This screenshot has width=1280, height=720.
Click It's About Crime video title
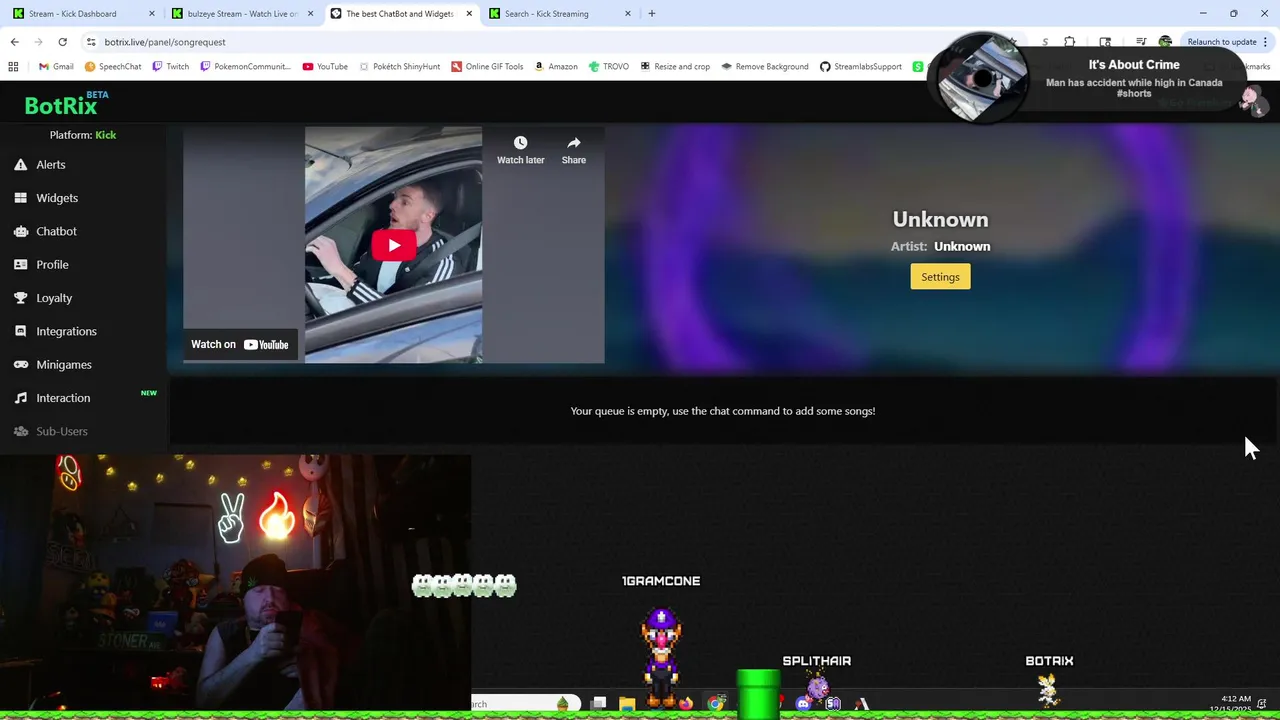tap(1134, 65)
